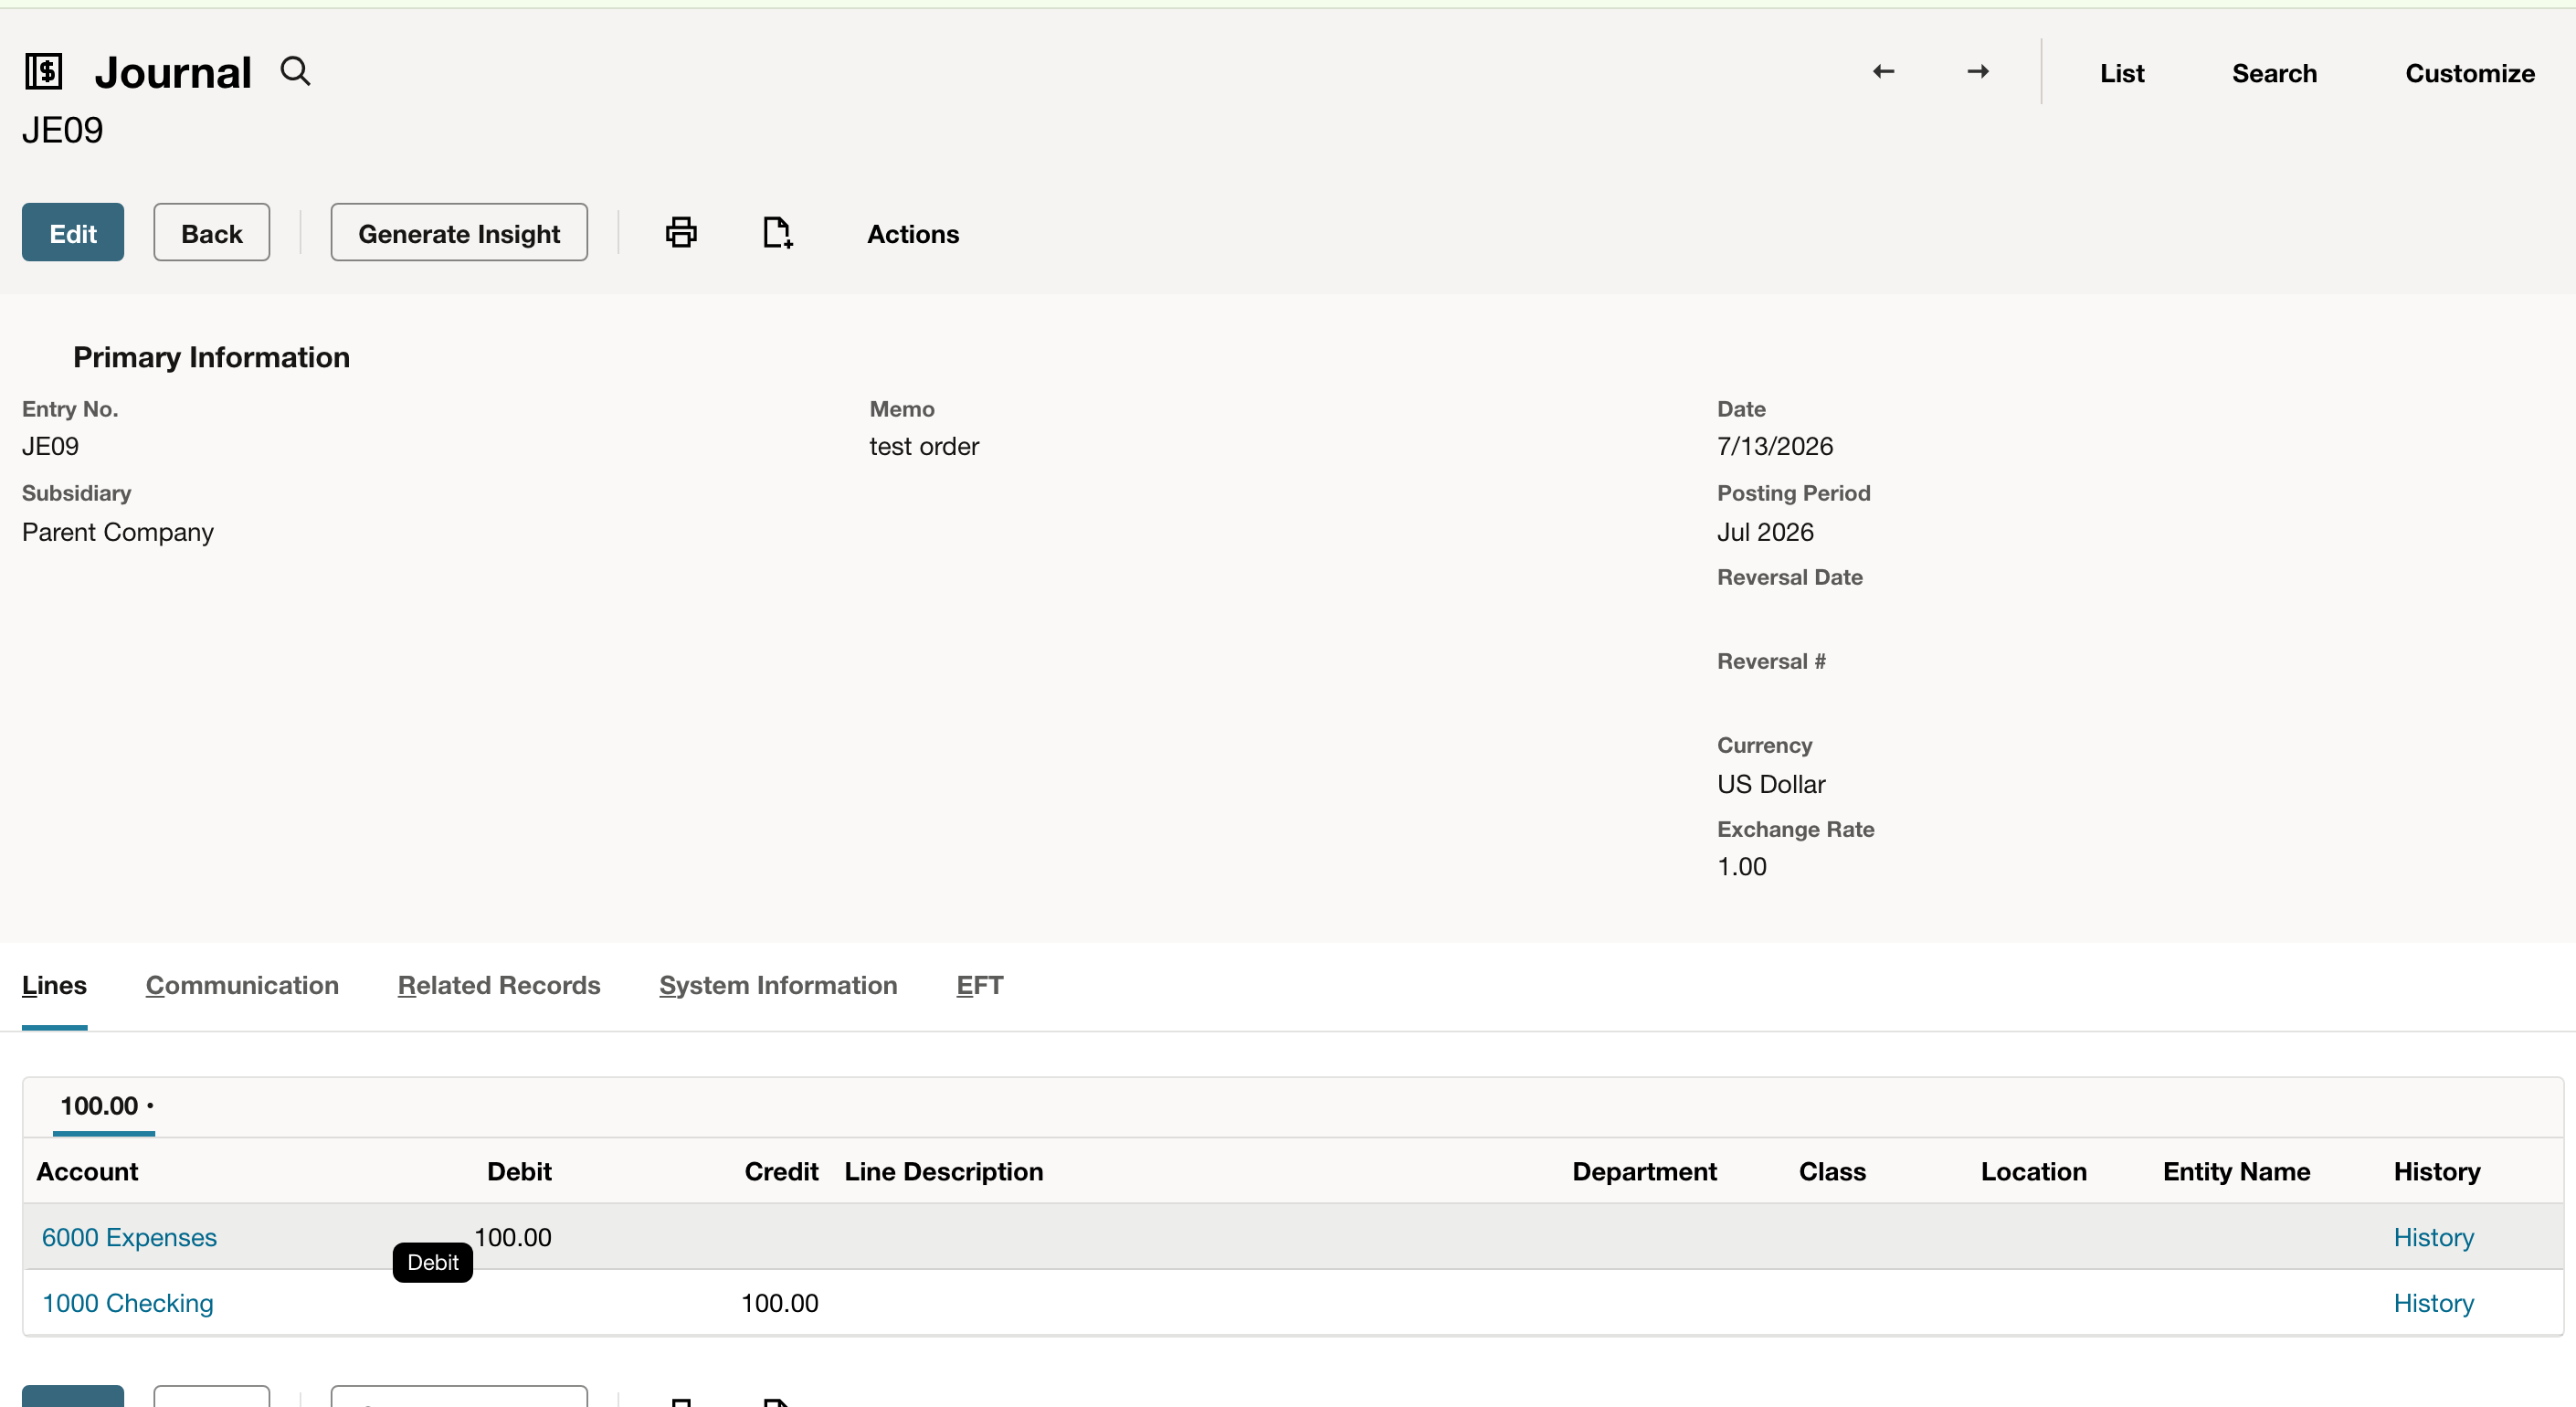This screenshot has width=2576, height=1407.
Task: Click the Debit column header
Action: (x=519, y=1171)
